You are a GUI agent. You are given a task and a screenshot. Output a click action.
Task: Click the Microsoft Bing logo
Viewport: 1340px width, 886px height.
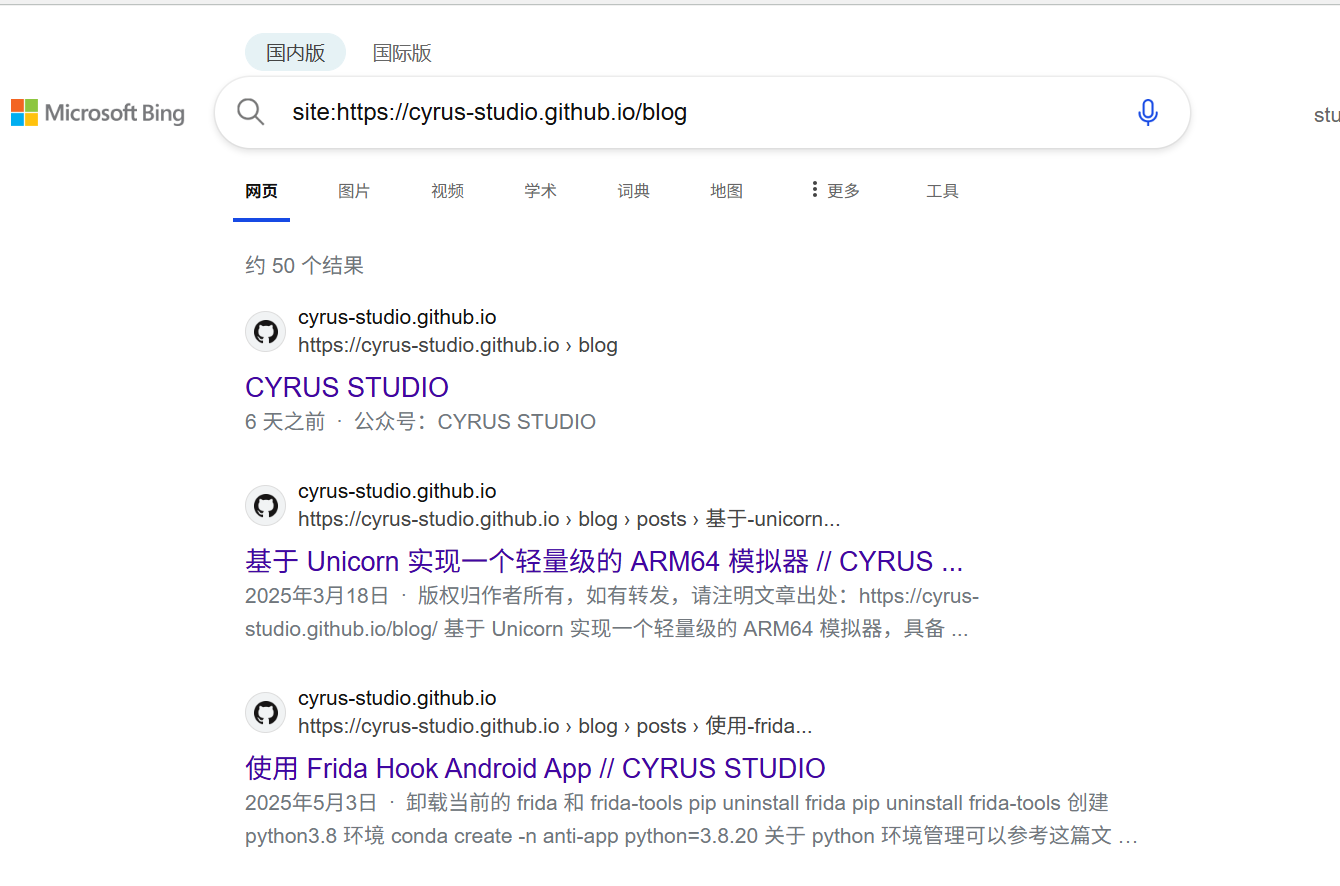click(x=98, y=113)
